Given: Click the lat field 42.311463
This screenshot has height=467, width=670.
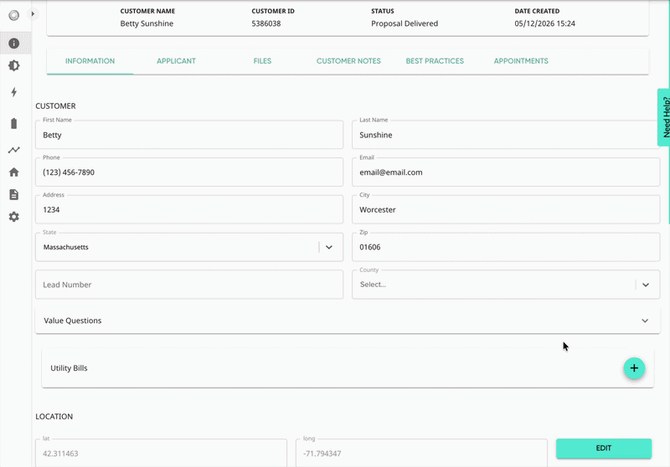Looking at the screenshot, I should (161, 453).
